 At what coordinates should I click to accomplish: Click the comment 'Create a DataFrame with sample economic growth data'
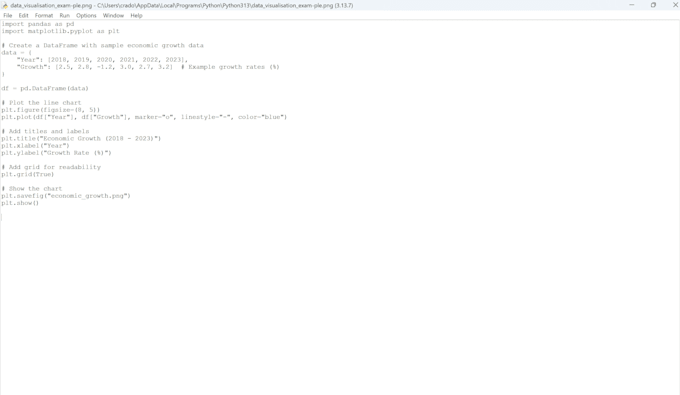tap(102, 46)
